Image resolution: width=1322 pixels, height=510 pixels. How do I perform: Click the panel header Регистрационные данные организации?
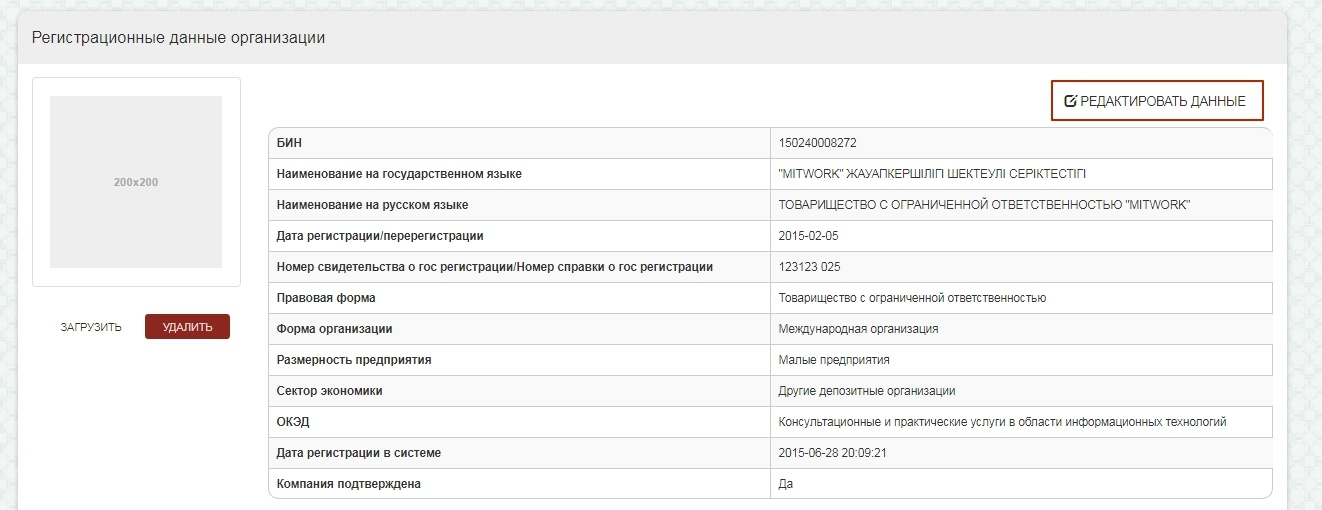[178, 38]
